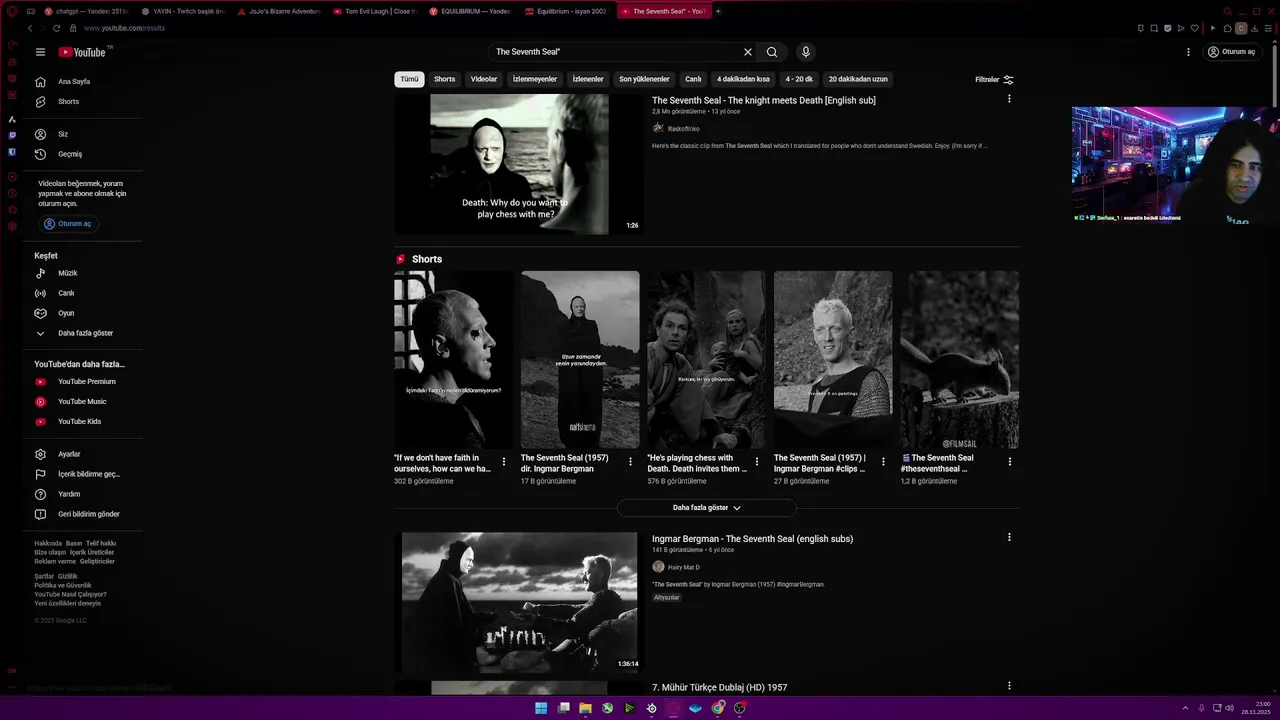Open YouTube settings three-dot menu in header
This screenshot has width=1280, height=720.
[1188, 52]
